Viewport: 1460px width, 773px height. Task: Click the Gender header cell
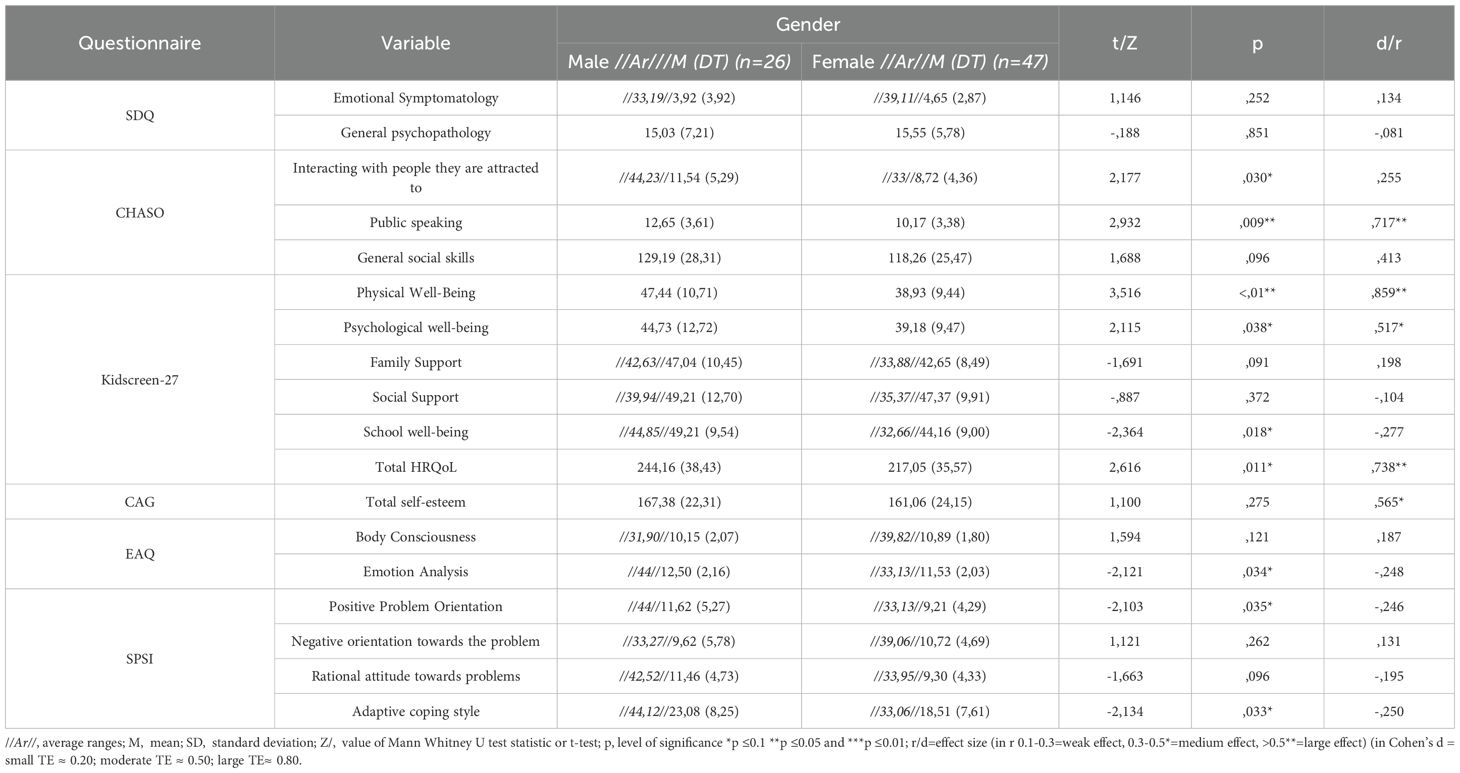tap(807, 23)
